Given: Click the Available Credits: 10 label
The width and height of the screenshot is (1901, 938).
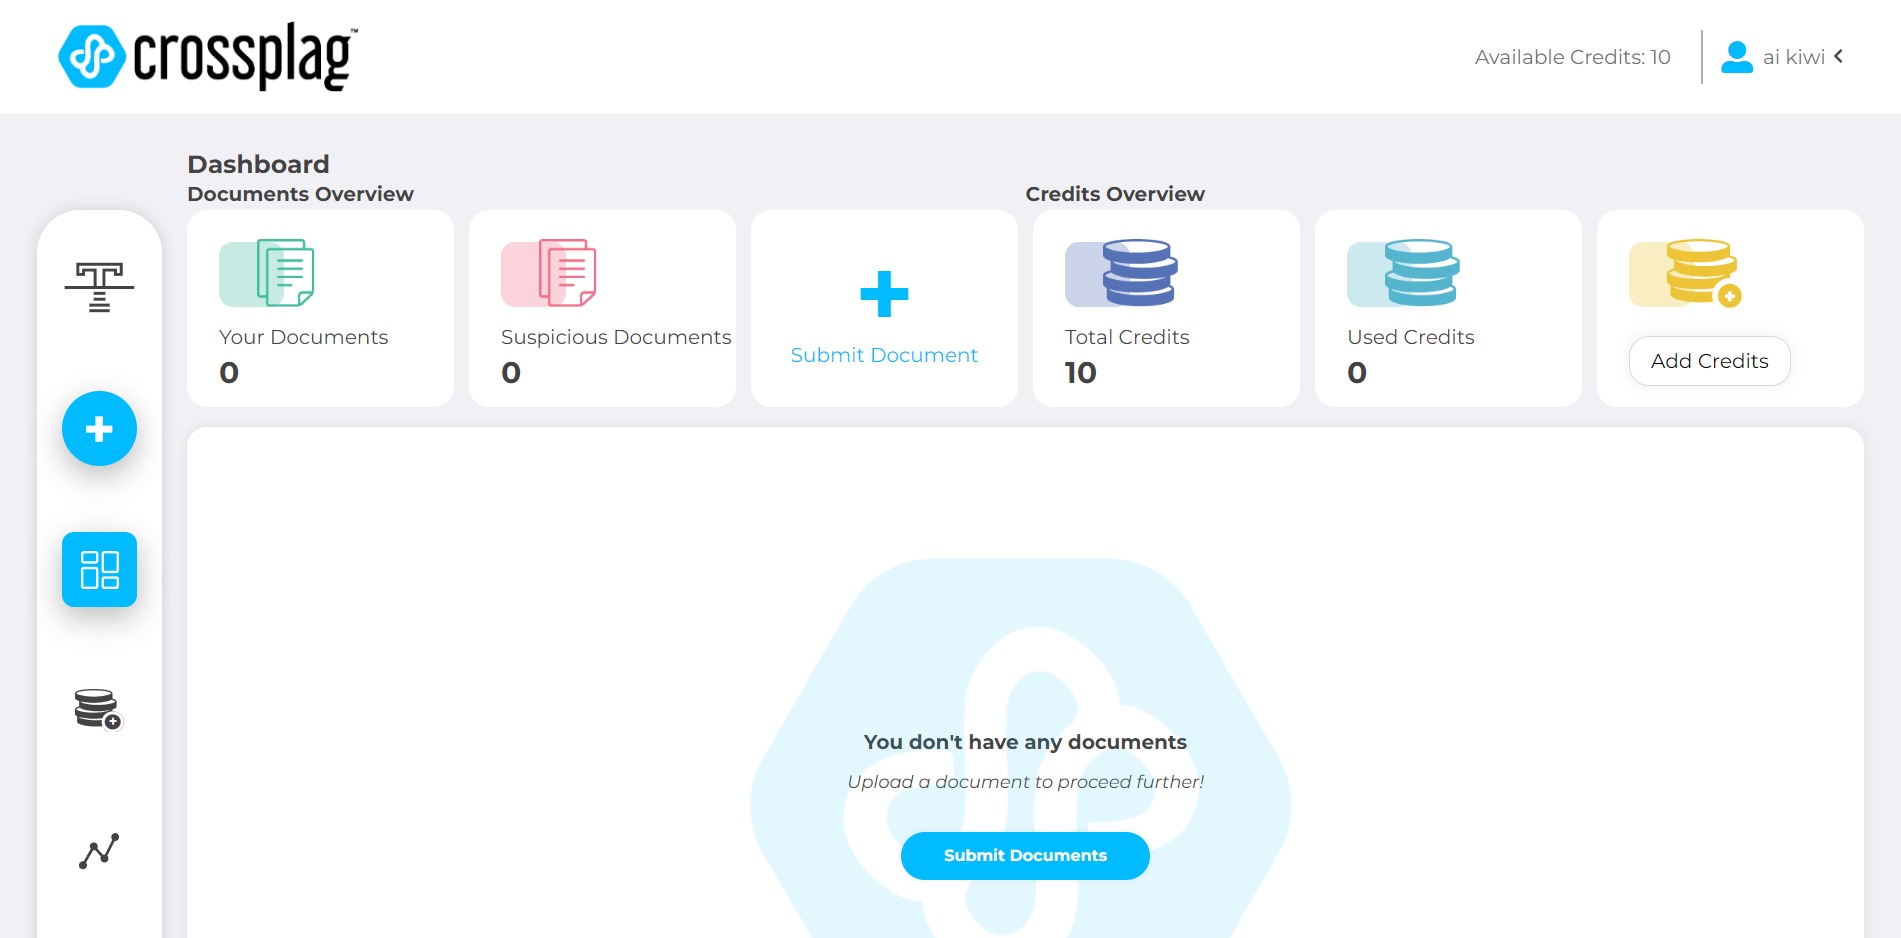Looking at the screenshot, I should click(1572, 57).
